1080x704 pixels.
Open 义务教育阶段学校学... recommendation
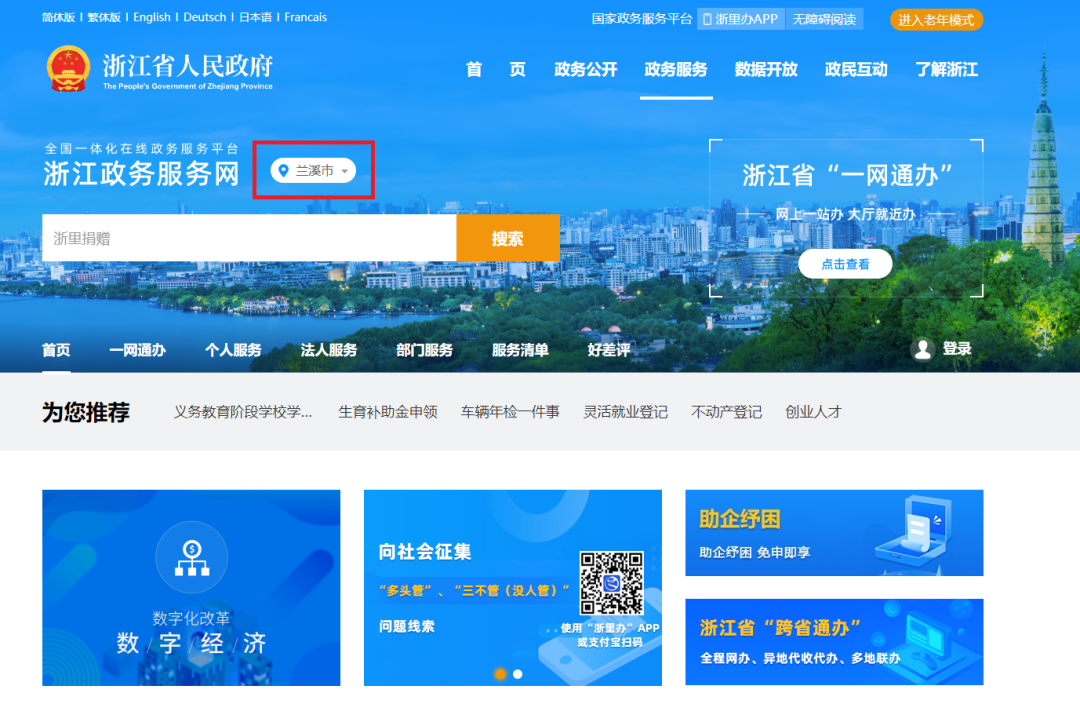click(x=242, y=412)
